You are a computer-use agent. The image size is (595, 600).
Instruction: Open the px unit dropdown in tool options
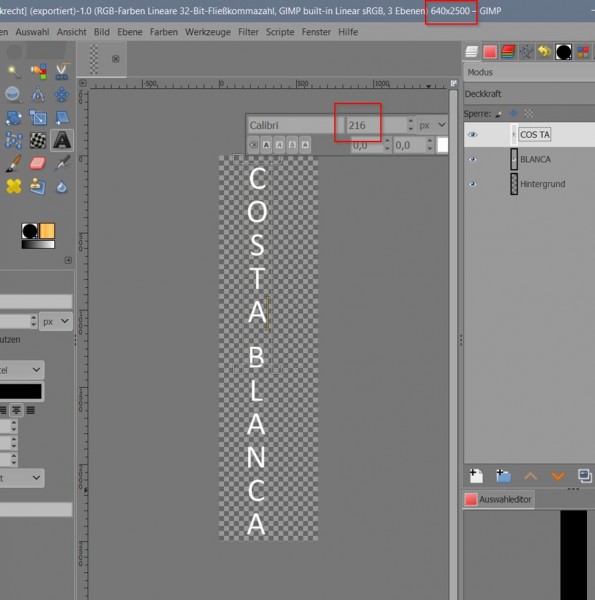56,321
